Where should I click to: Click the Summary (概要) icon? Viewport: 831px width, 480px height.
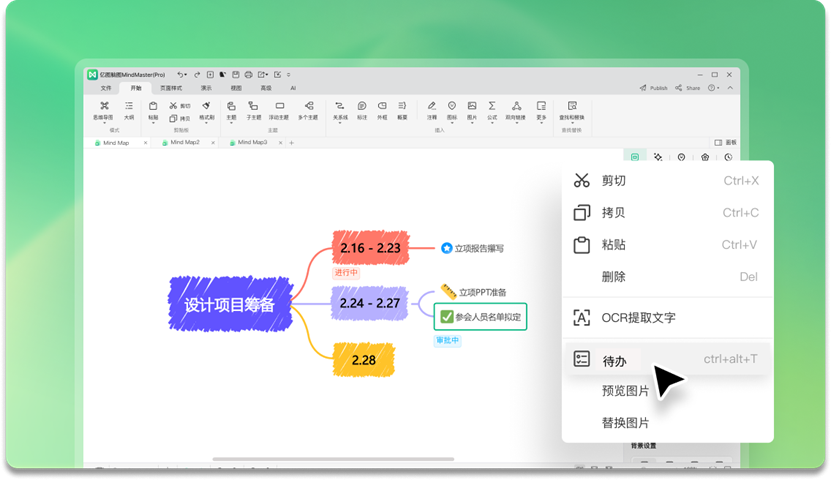click(402, 107)
